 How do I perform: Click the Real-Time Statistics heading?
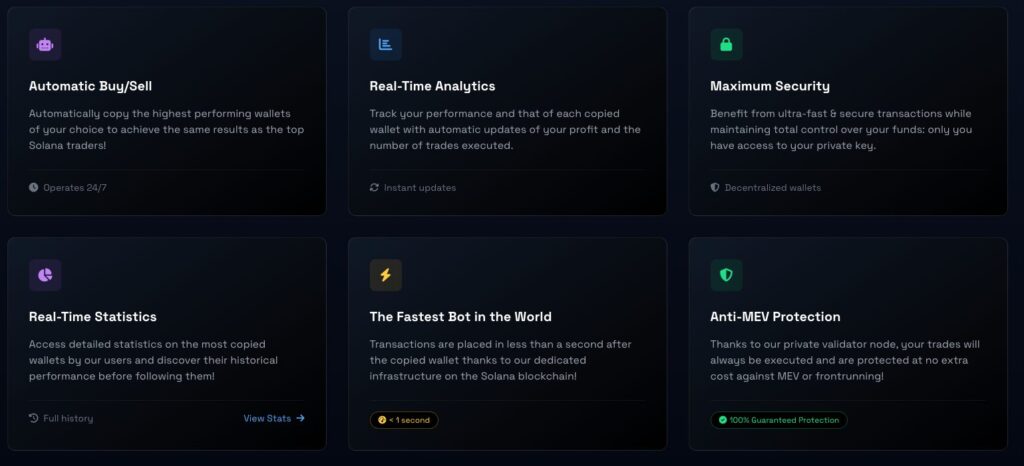[x=93, y=317]
